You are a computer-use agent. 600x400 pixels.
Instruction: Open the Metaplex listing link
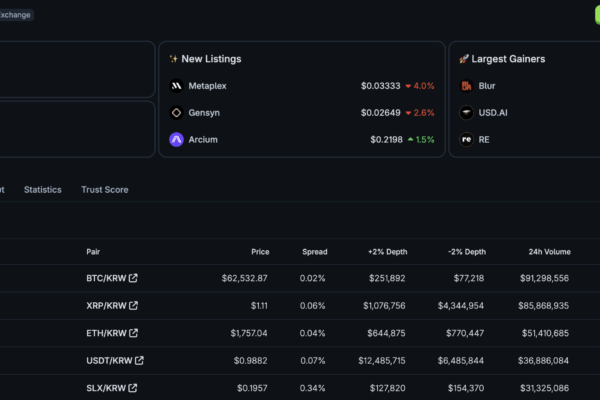(x=207, y=86)
